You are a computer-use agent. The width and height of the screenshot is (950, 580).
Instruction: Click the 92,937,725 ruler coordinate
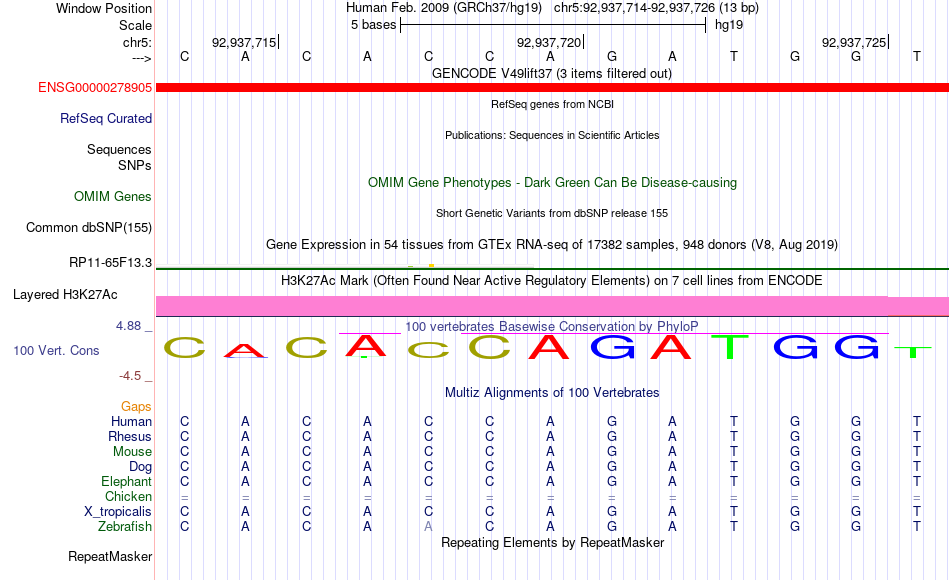[x=854, y=42]
